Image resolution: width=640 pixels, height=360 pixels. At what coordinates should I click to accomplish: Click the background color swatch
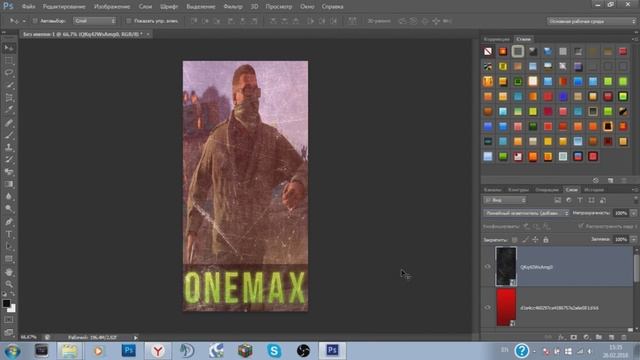click(13, 309)
